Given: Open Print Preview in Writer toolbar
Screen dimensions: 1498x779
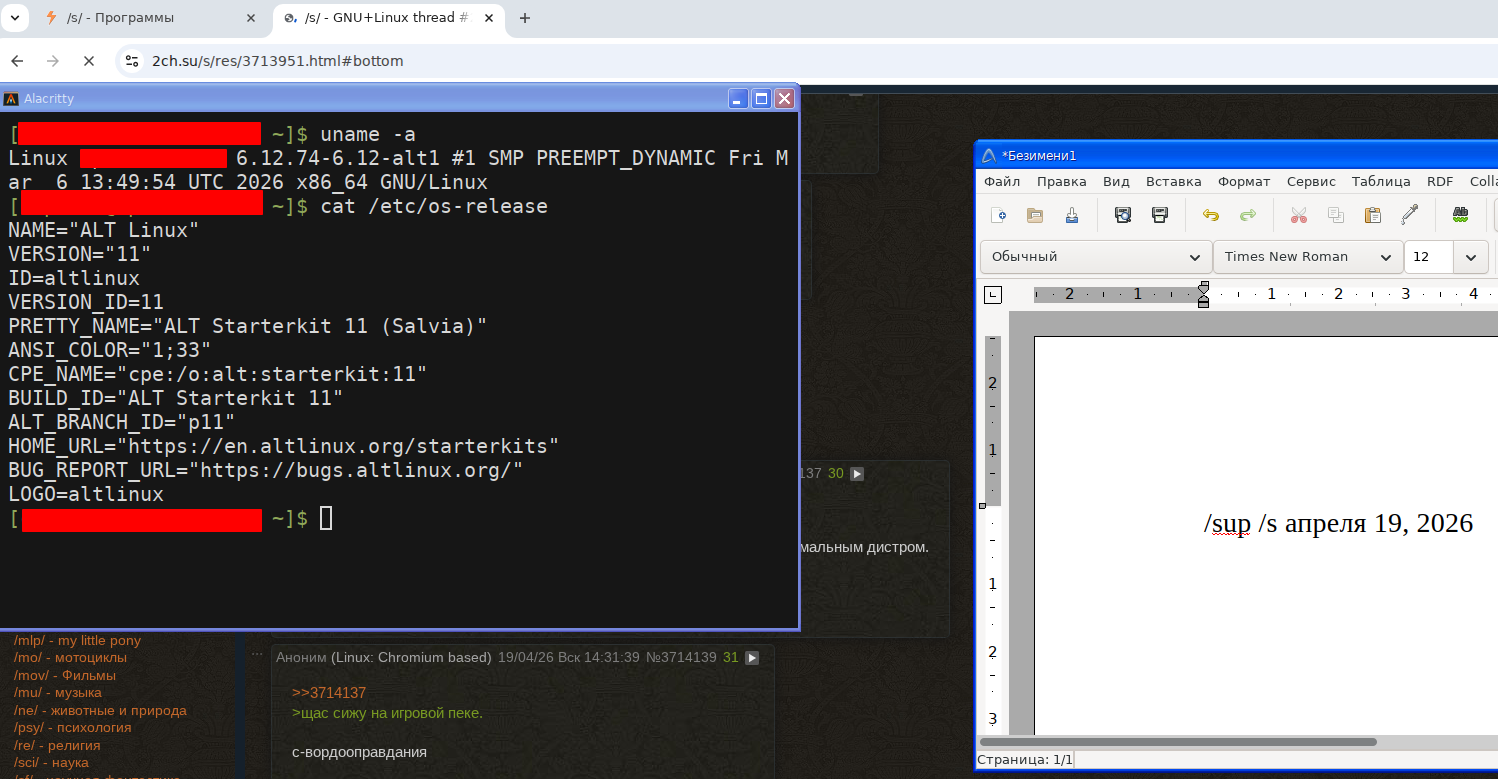Looking at the screenshot, I should tap(1123, 215).
